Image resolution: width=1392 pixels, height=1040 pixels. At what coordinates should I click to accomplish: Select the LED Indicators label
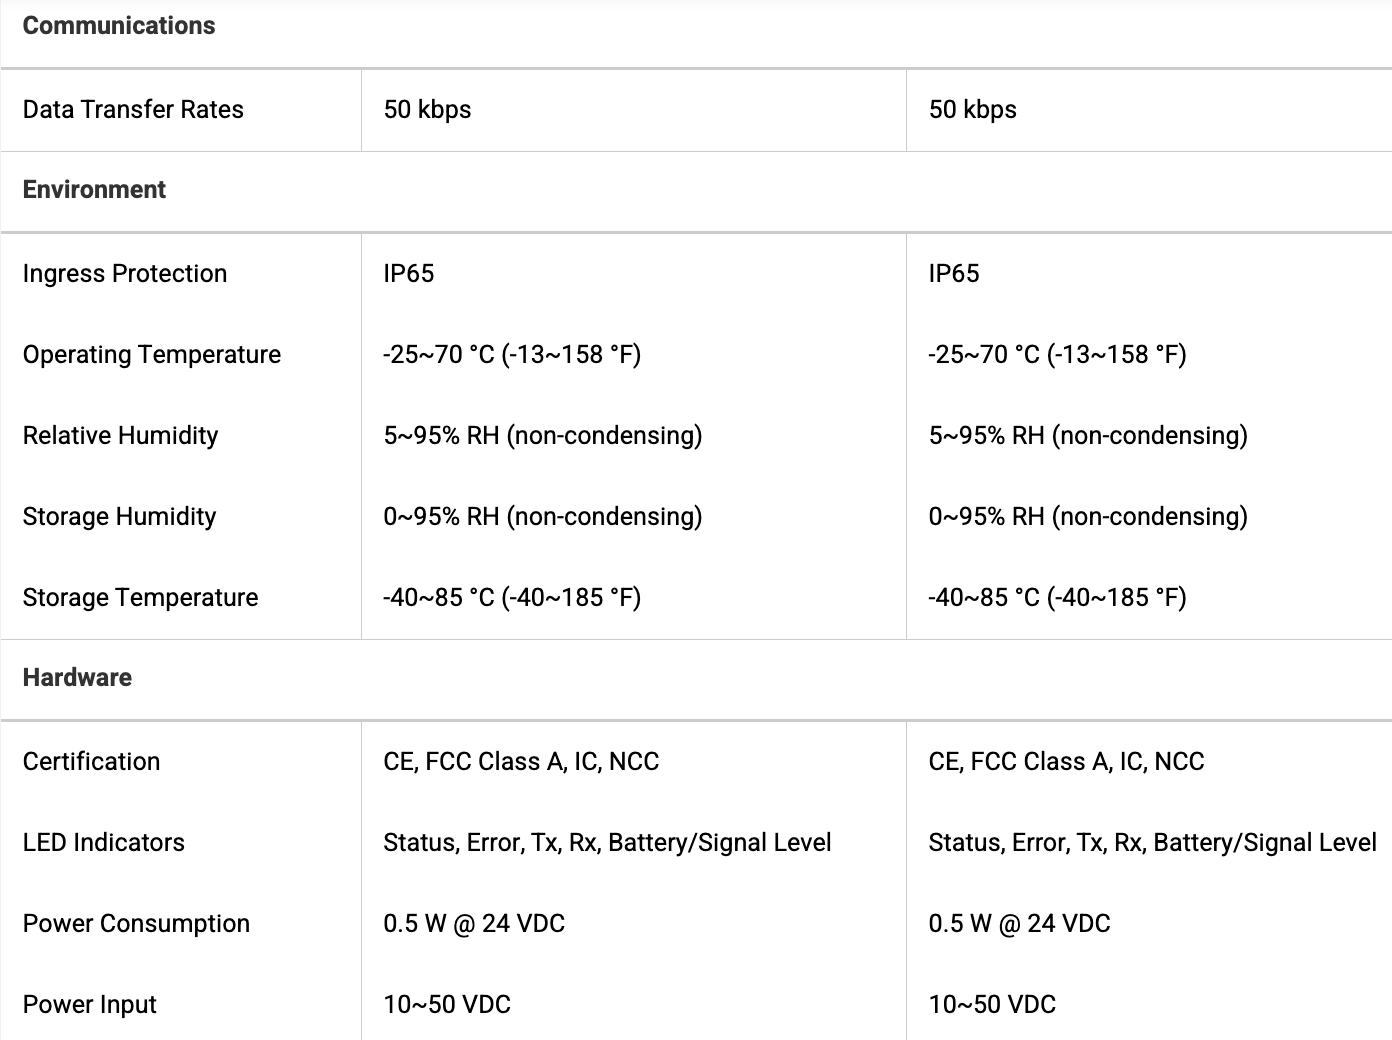[x=104, y=843]
